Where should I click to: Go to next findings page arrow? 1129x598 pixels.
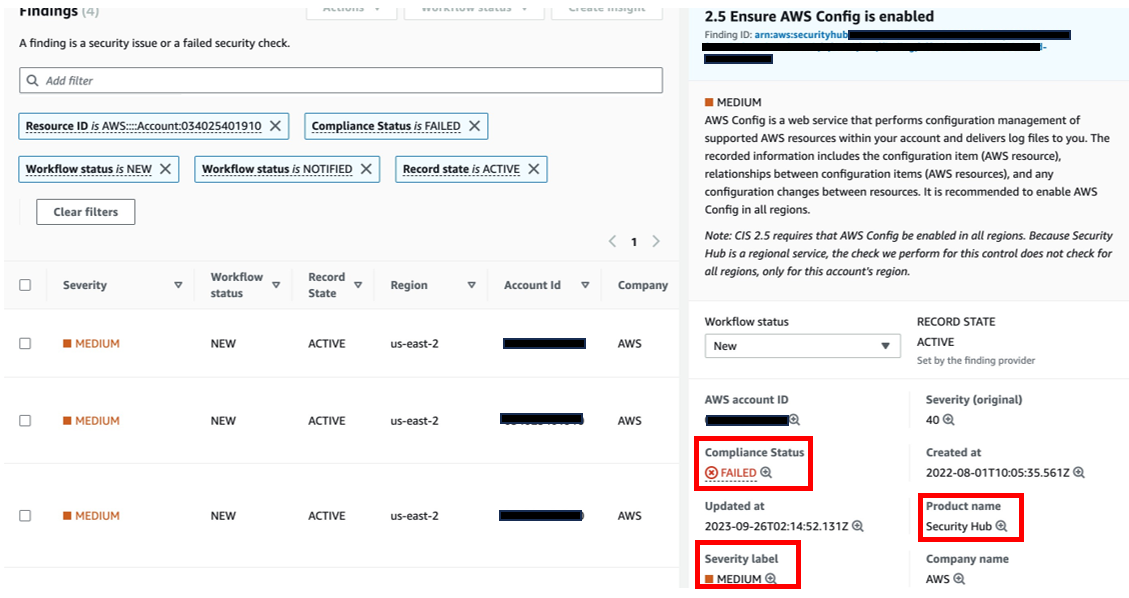(x=656, y=242)
